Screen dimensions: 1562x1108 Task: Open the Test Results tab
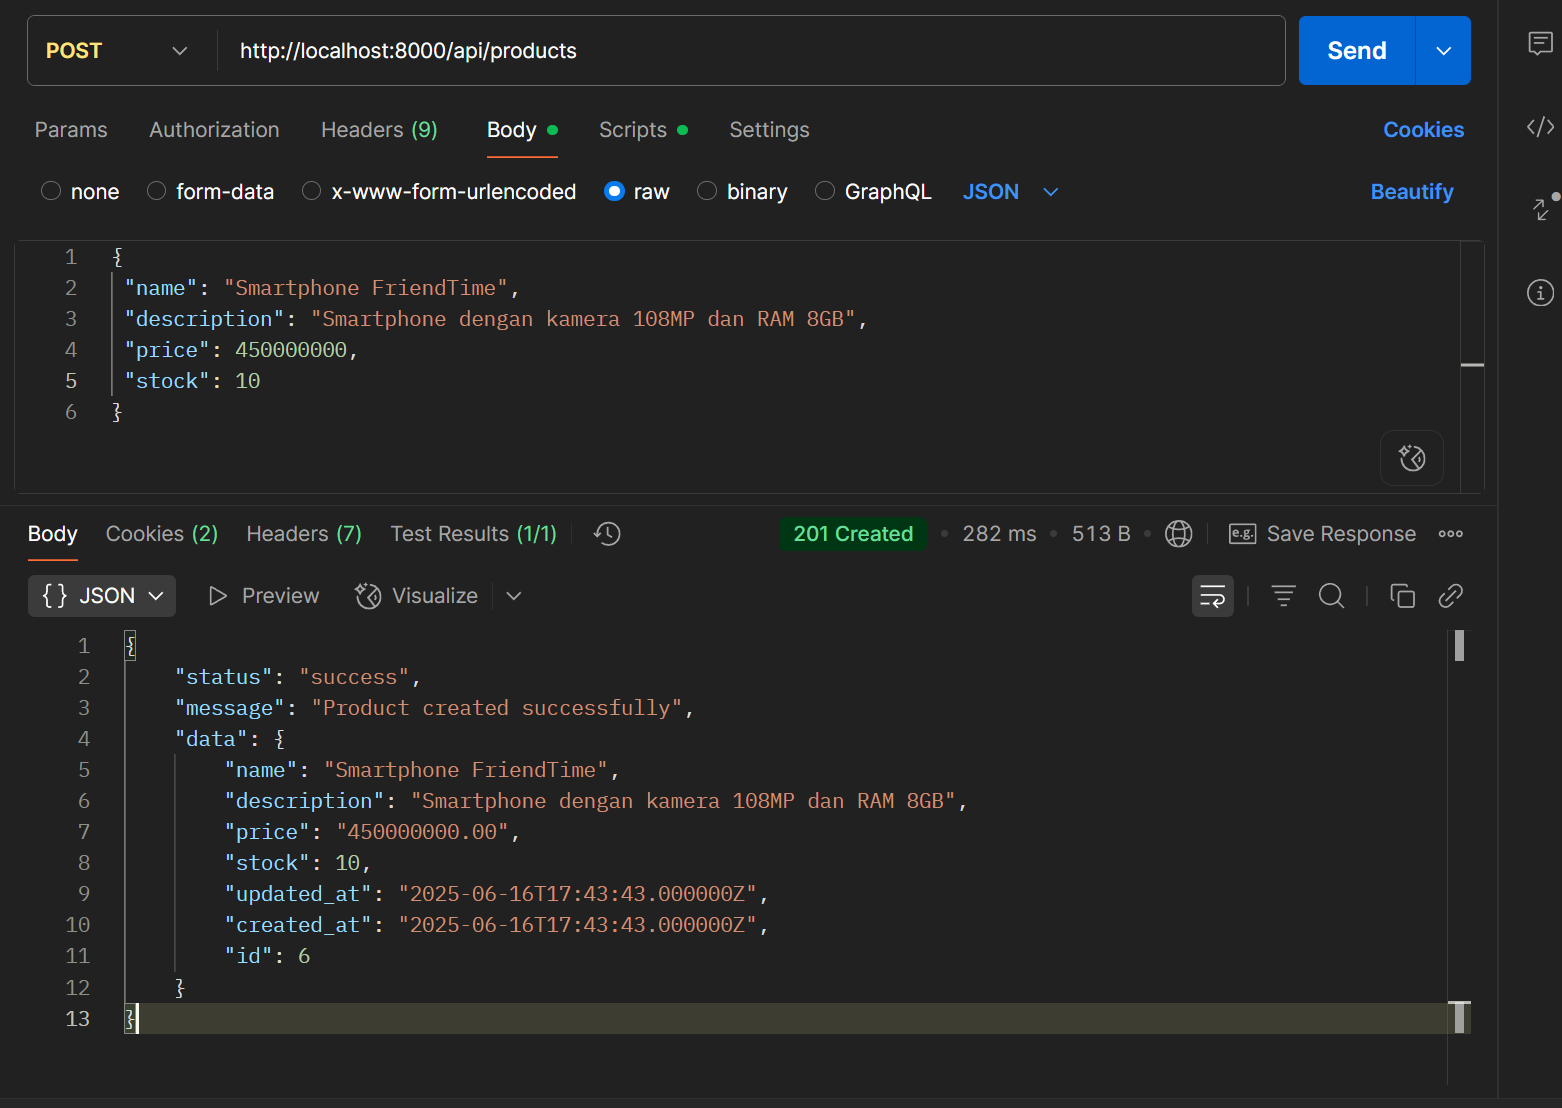[473, 534]
